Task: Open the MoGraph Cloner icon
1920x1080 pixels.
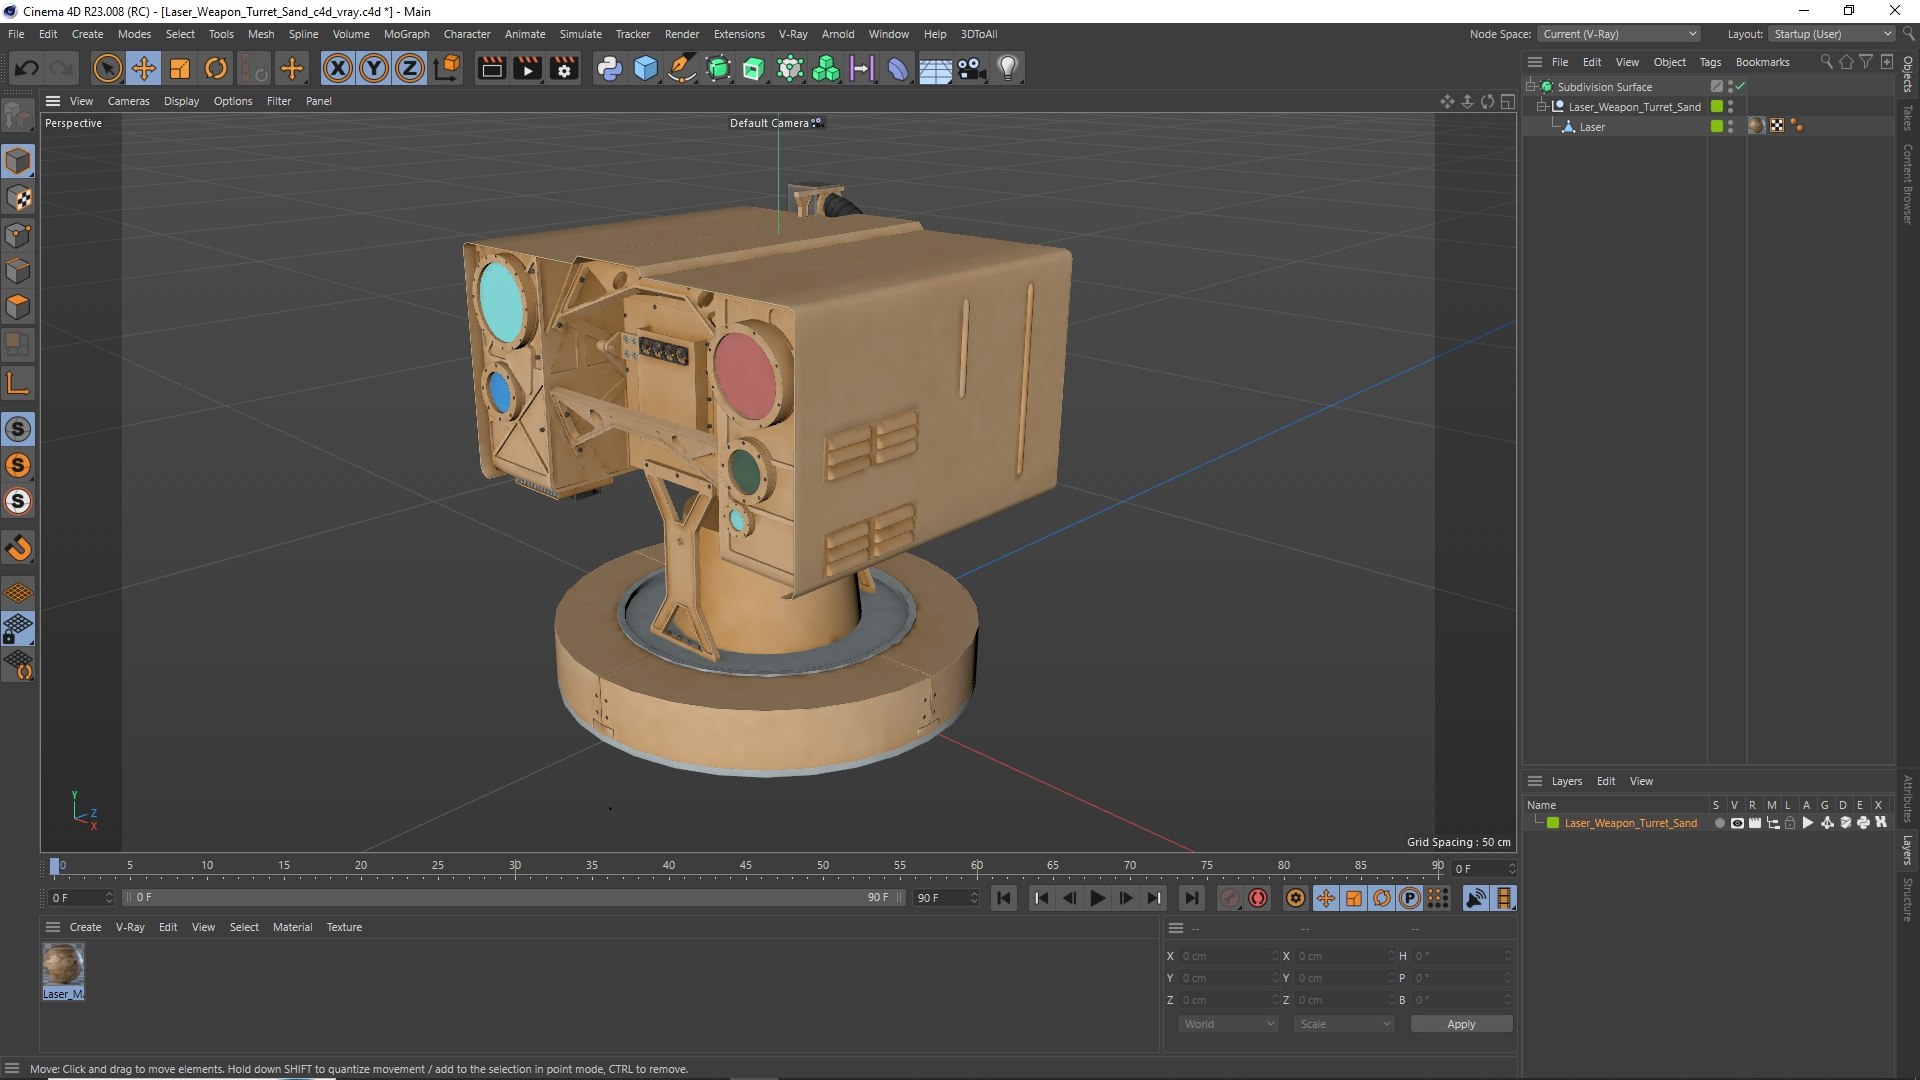Action: coord(826,68)
